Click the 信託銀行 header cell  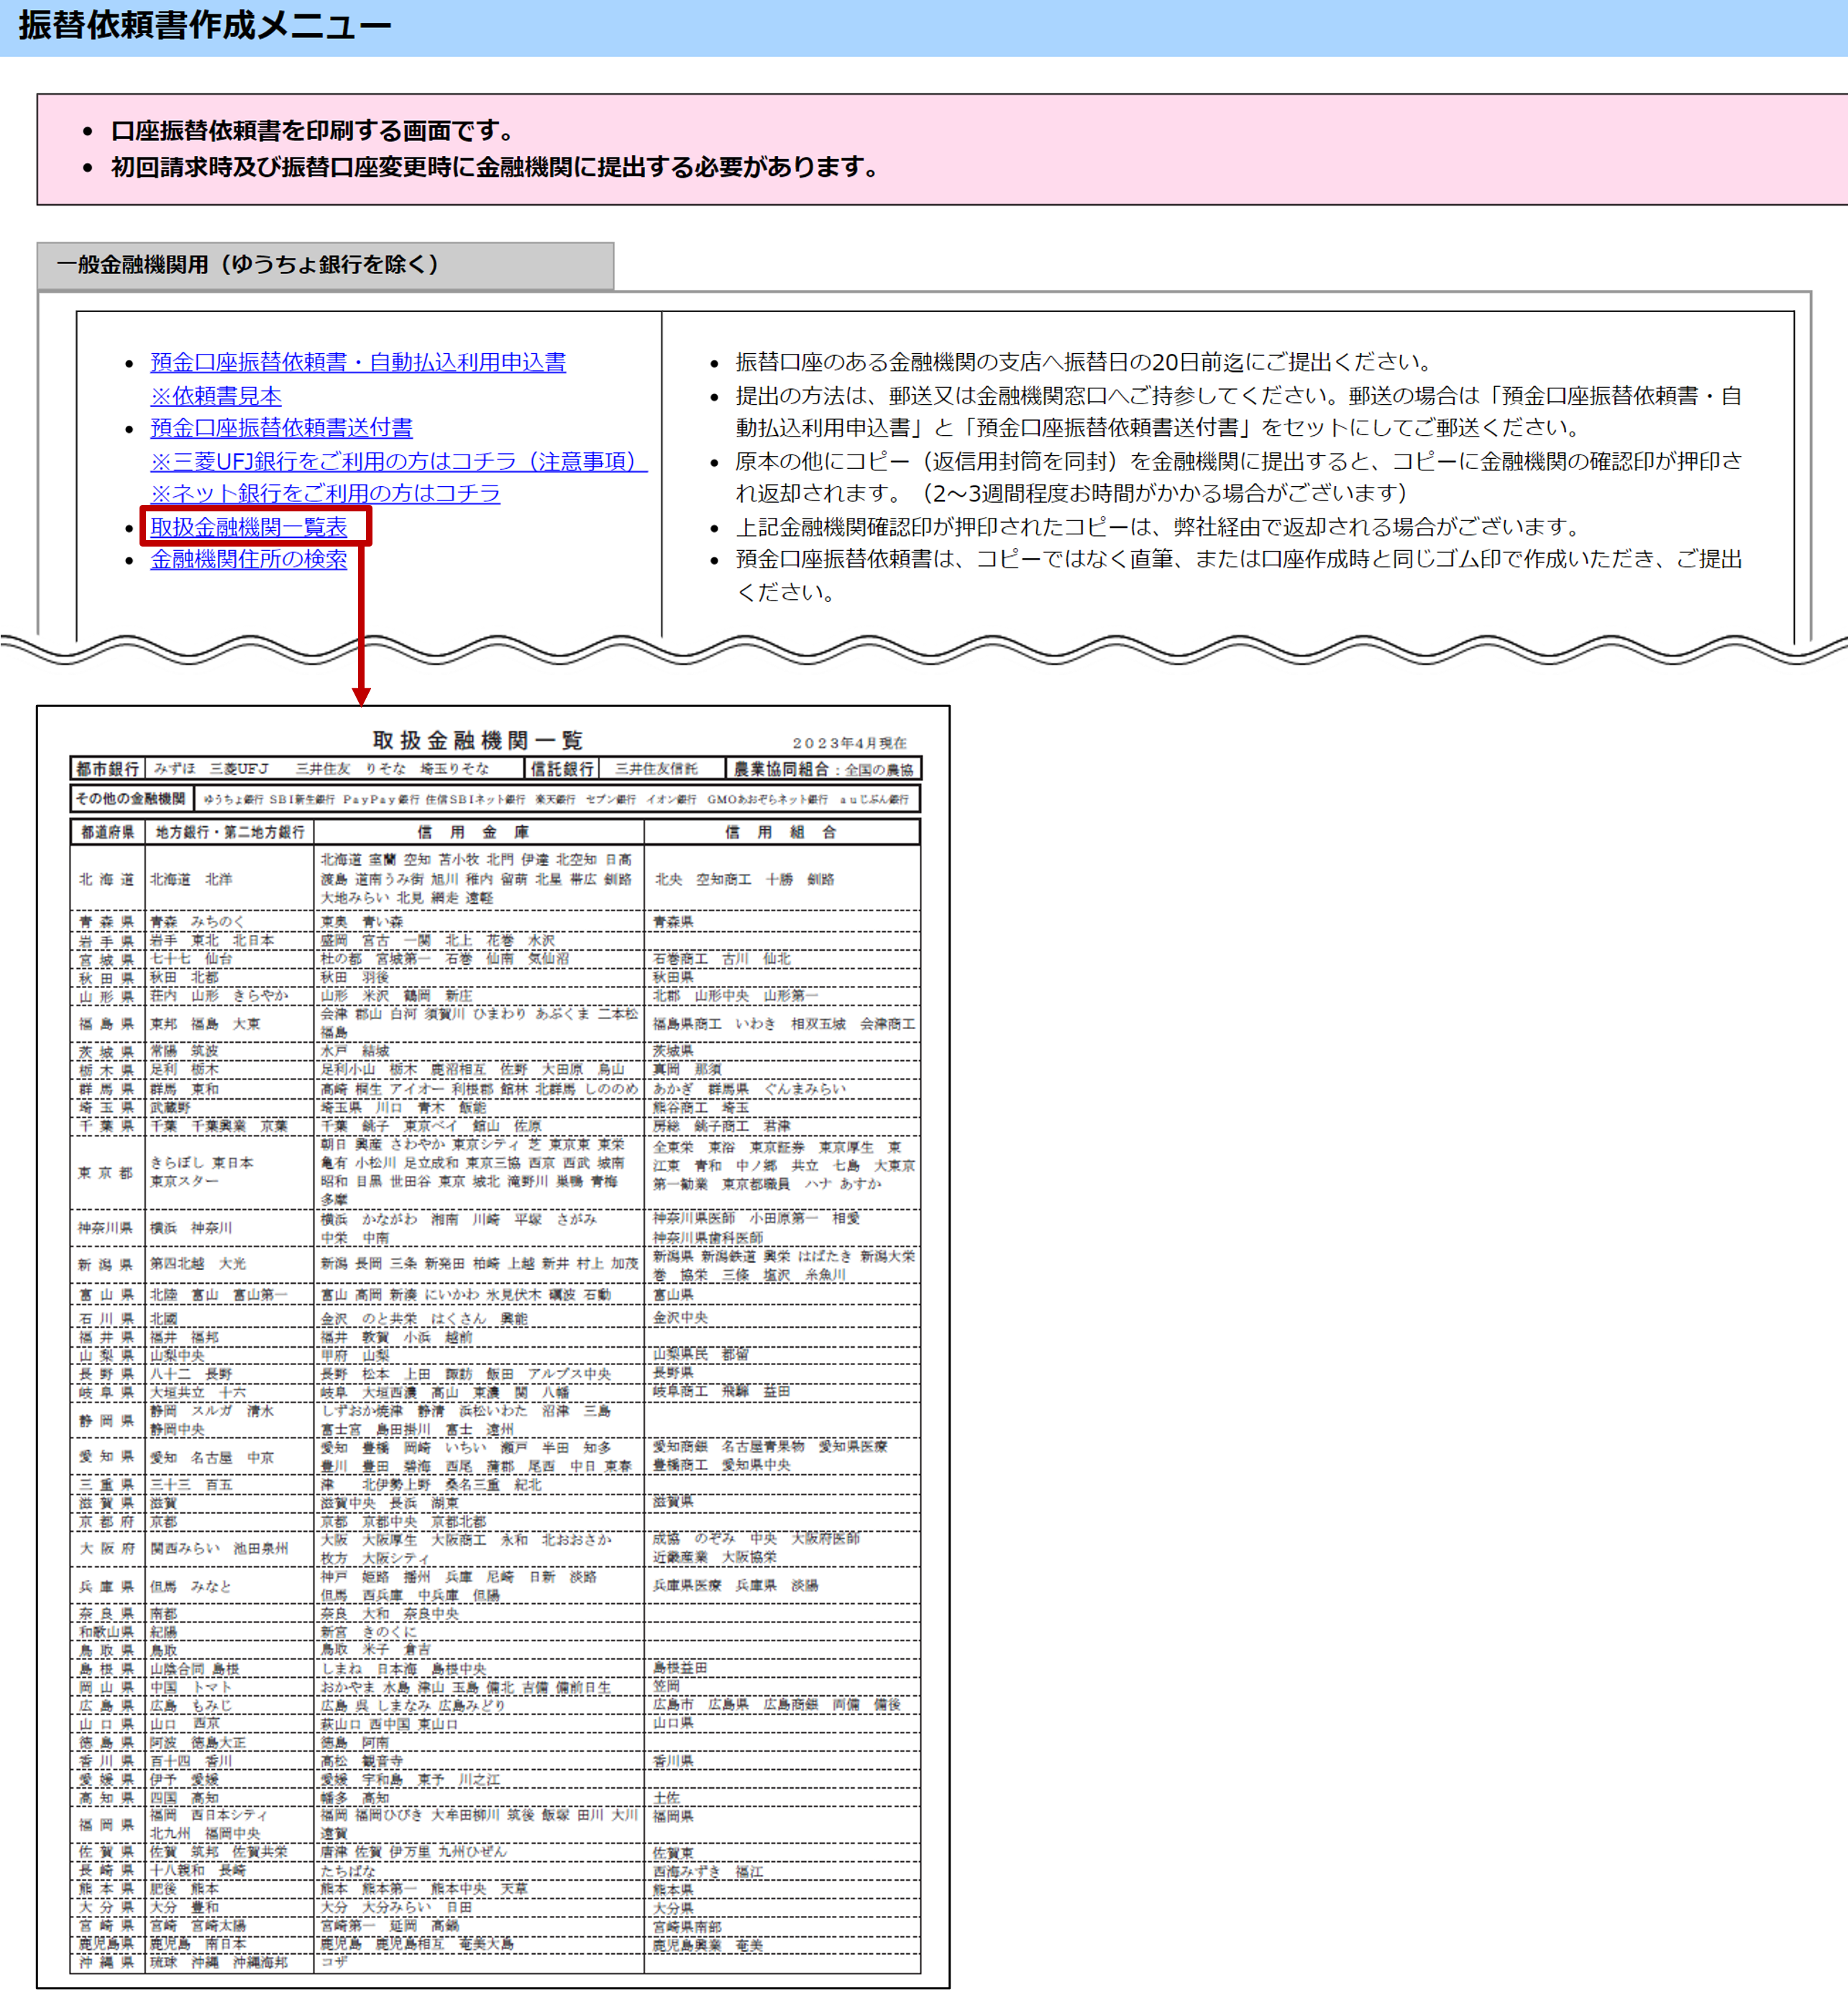click(562, 769)
